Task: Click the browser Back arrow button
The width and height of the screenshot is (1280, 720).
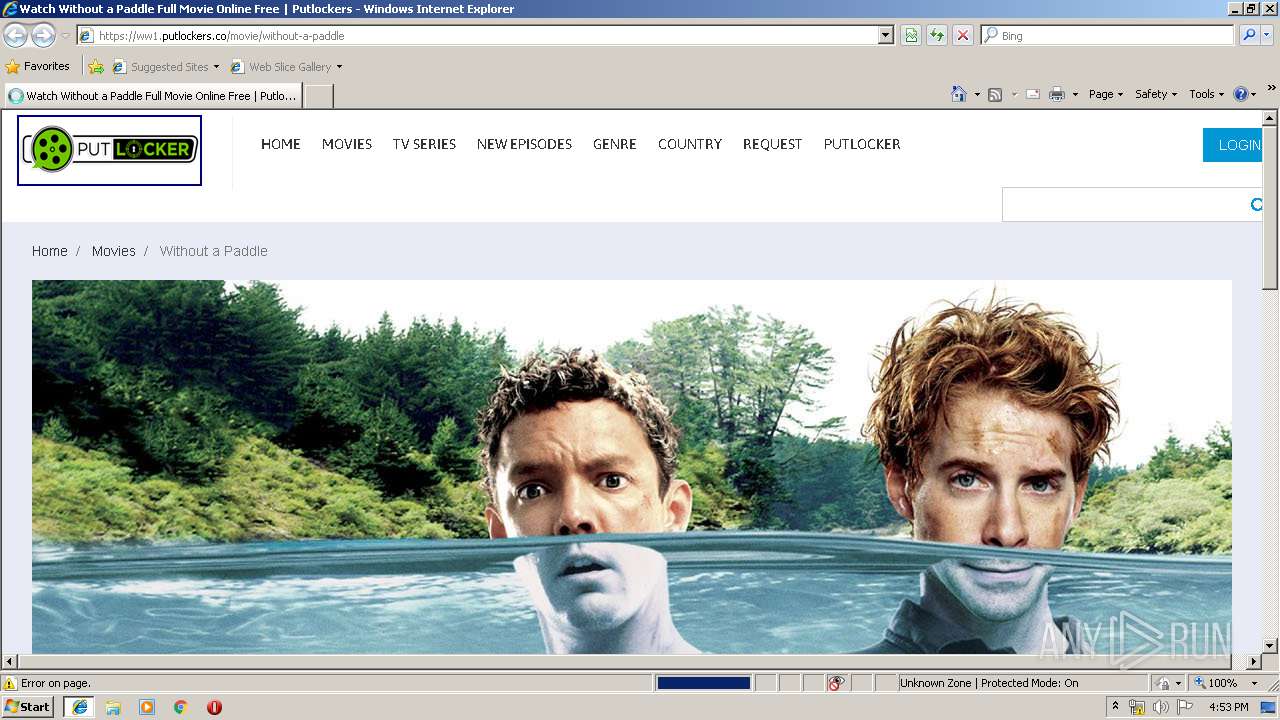Action: pos(15,35)
